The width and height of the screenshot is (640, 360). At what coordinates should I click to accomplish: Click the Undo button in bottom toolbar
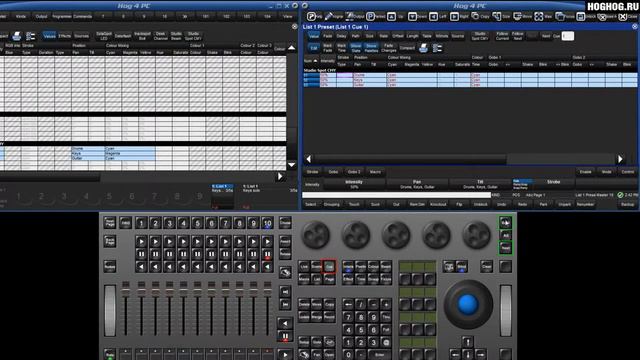point(502,204)
